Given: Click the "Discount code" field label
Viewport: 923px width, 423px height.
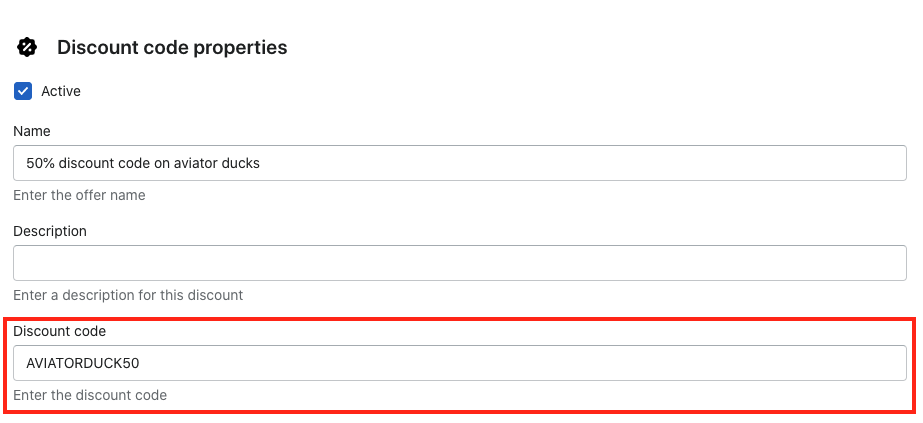Looking at the screenshot, I should [x=59, y=330].
